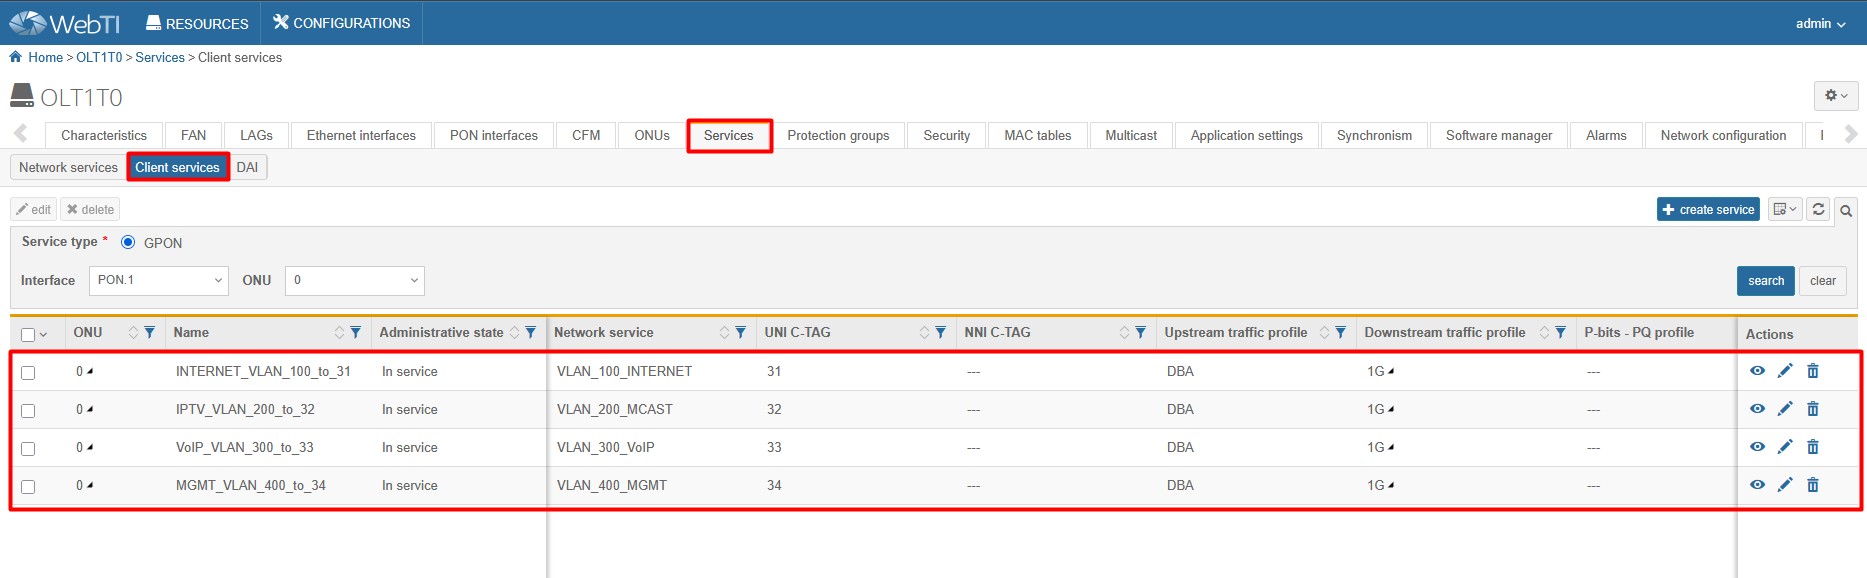Open the admin user menu

coord(1819,23)
